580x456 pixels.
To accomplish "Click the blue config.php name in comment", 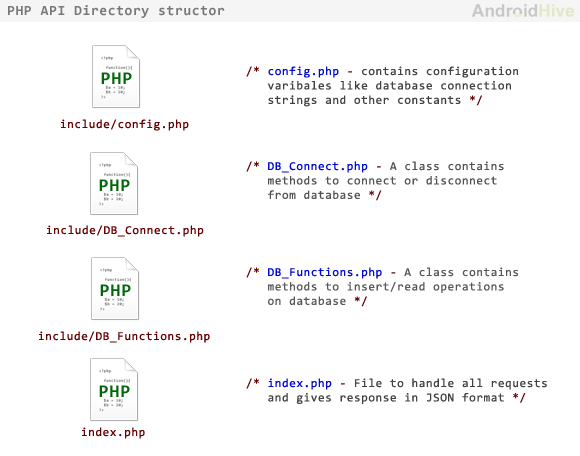I will pos(303,71).
